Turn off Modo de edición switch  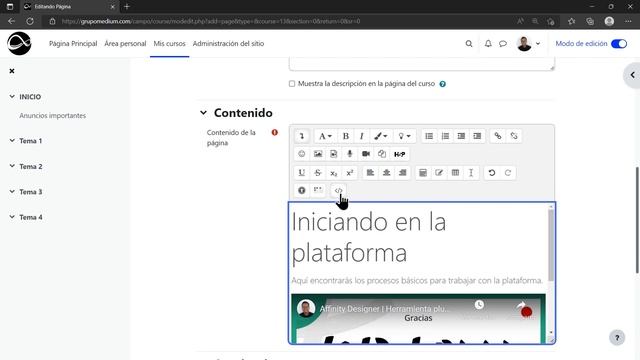619,44
